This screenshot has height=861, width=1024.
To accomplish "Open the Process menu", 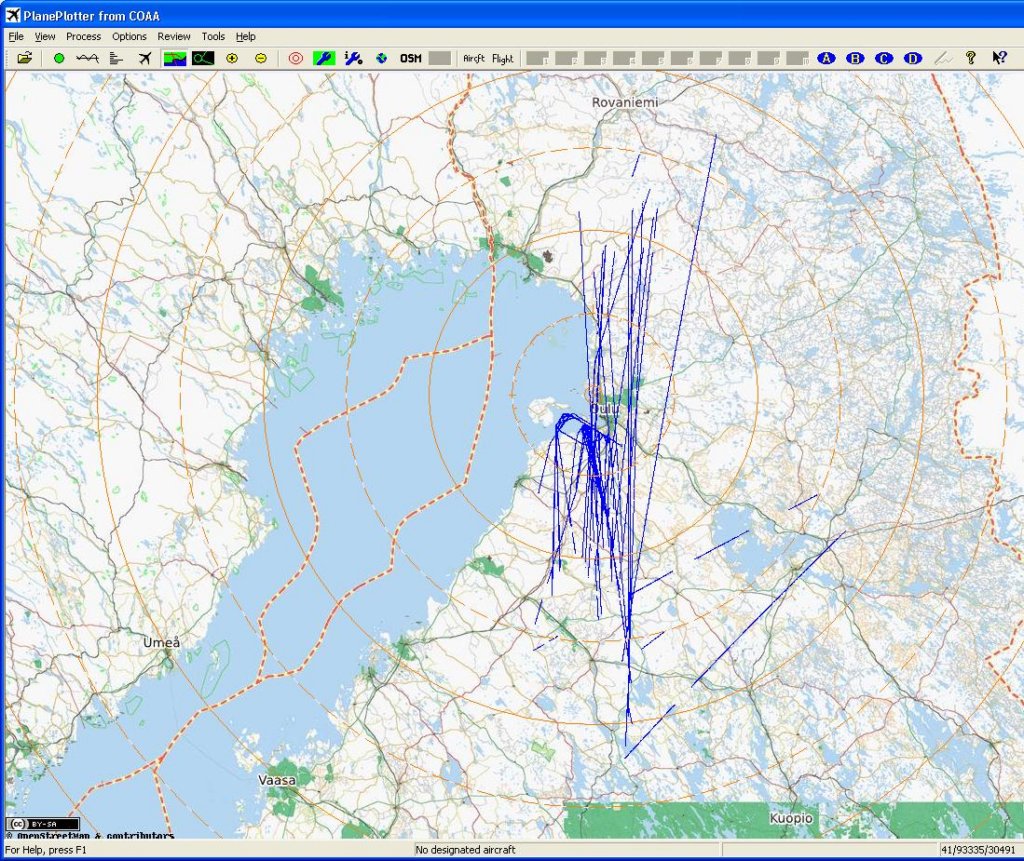I will (83, 36).
